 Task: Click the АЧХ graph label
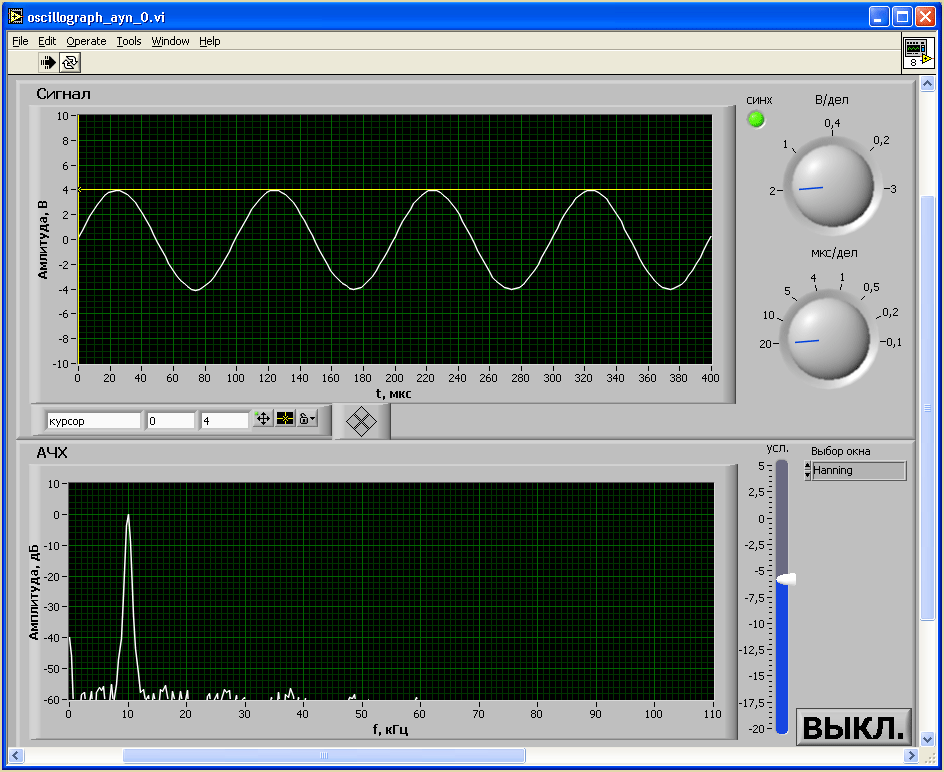52,453
